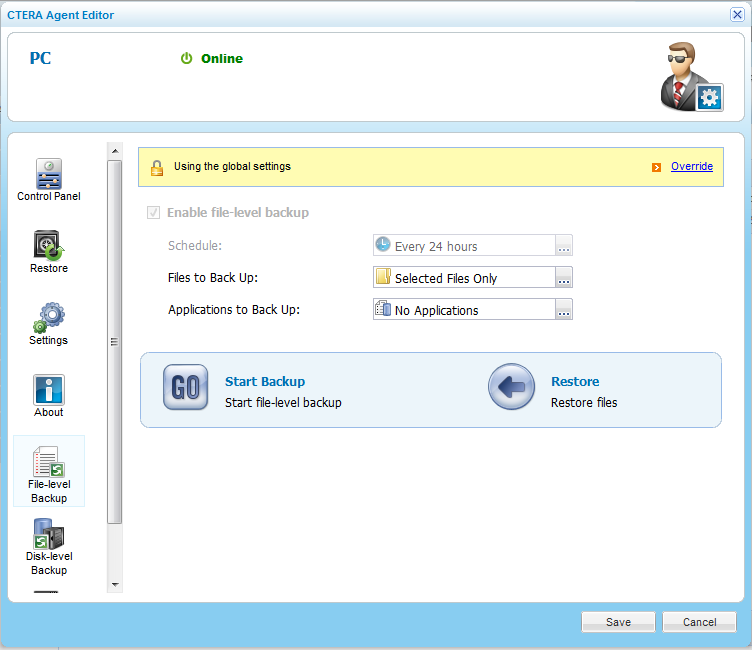Click 'Start file-level backup' description

(283, 402)
